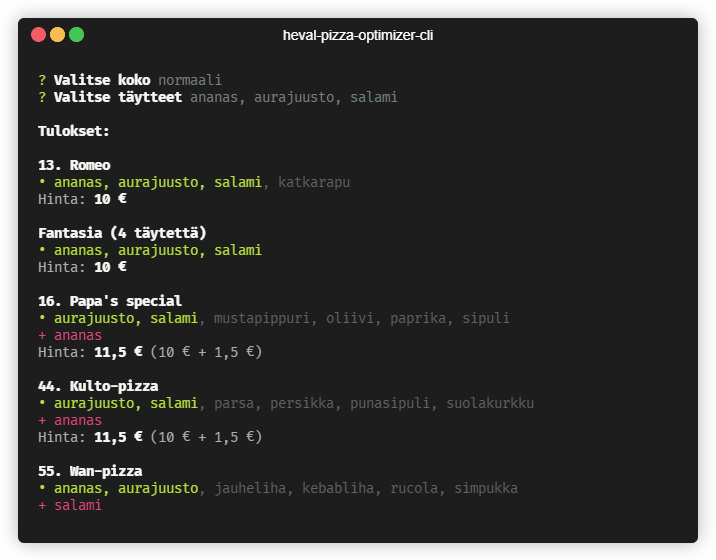716x560 pixels.
Task: Click 'mustapippuri' in Papa's special toppings
Action: (262, 318)
